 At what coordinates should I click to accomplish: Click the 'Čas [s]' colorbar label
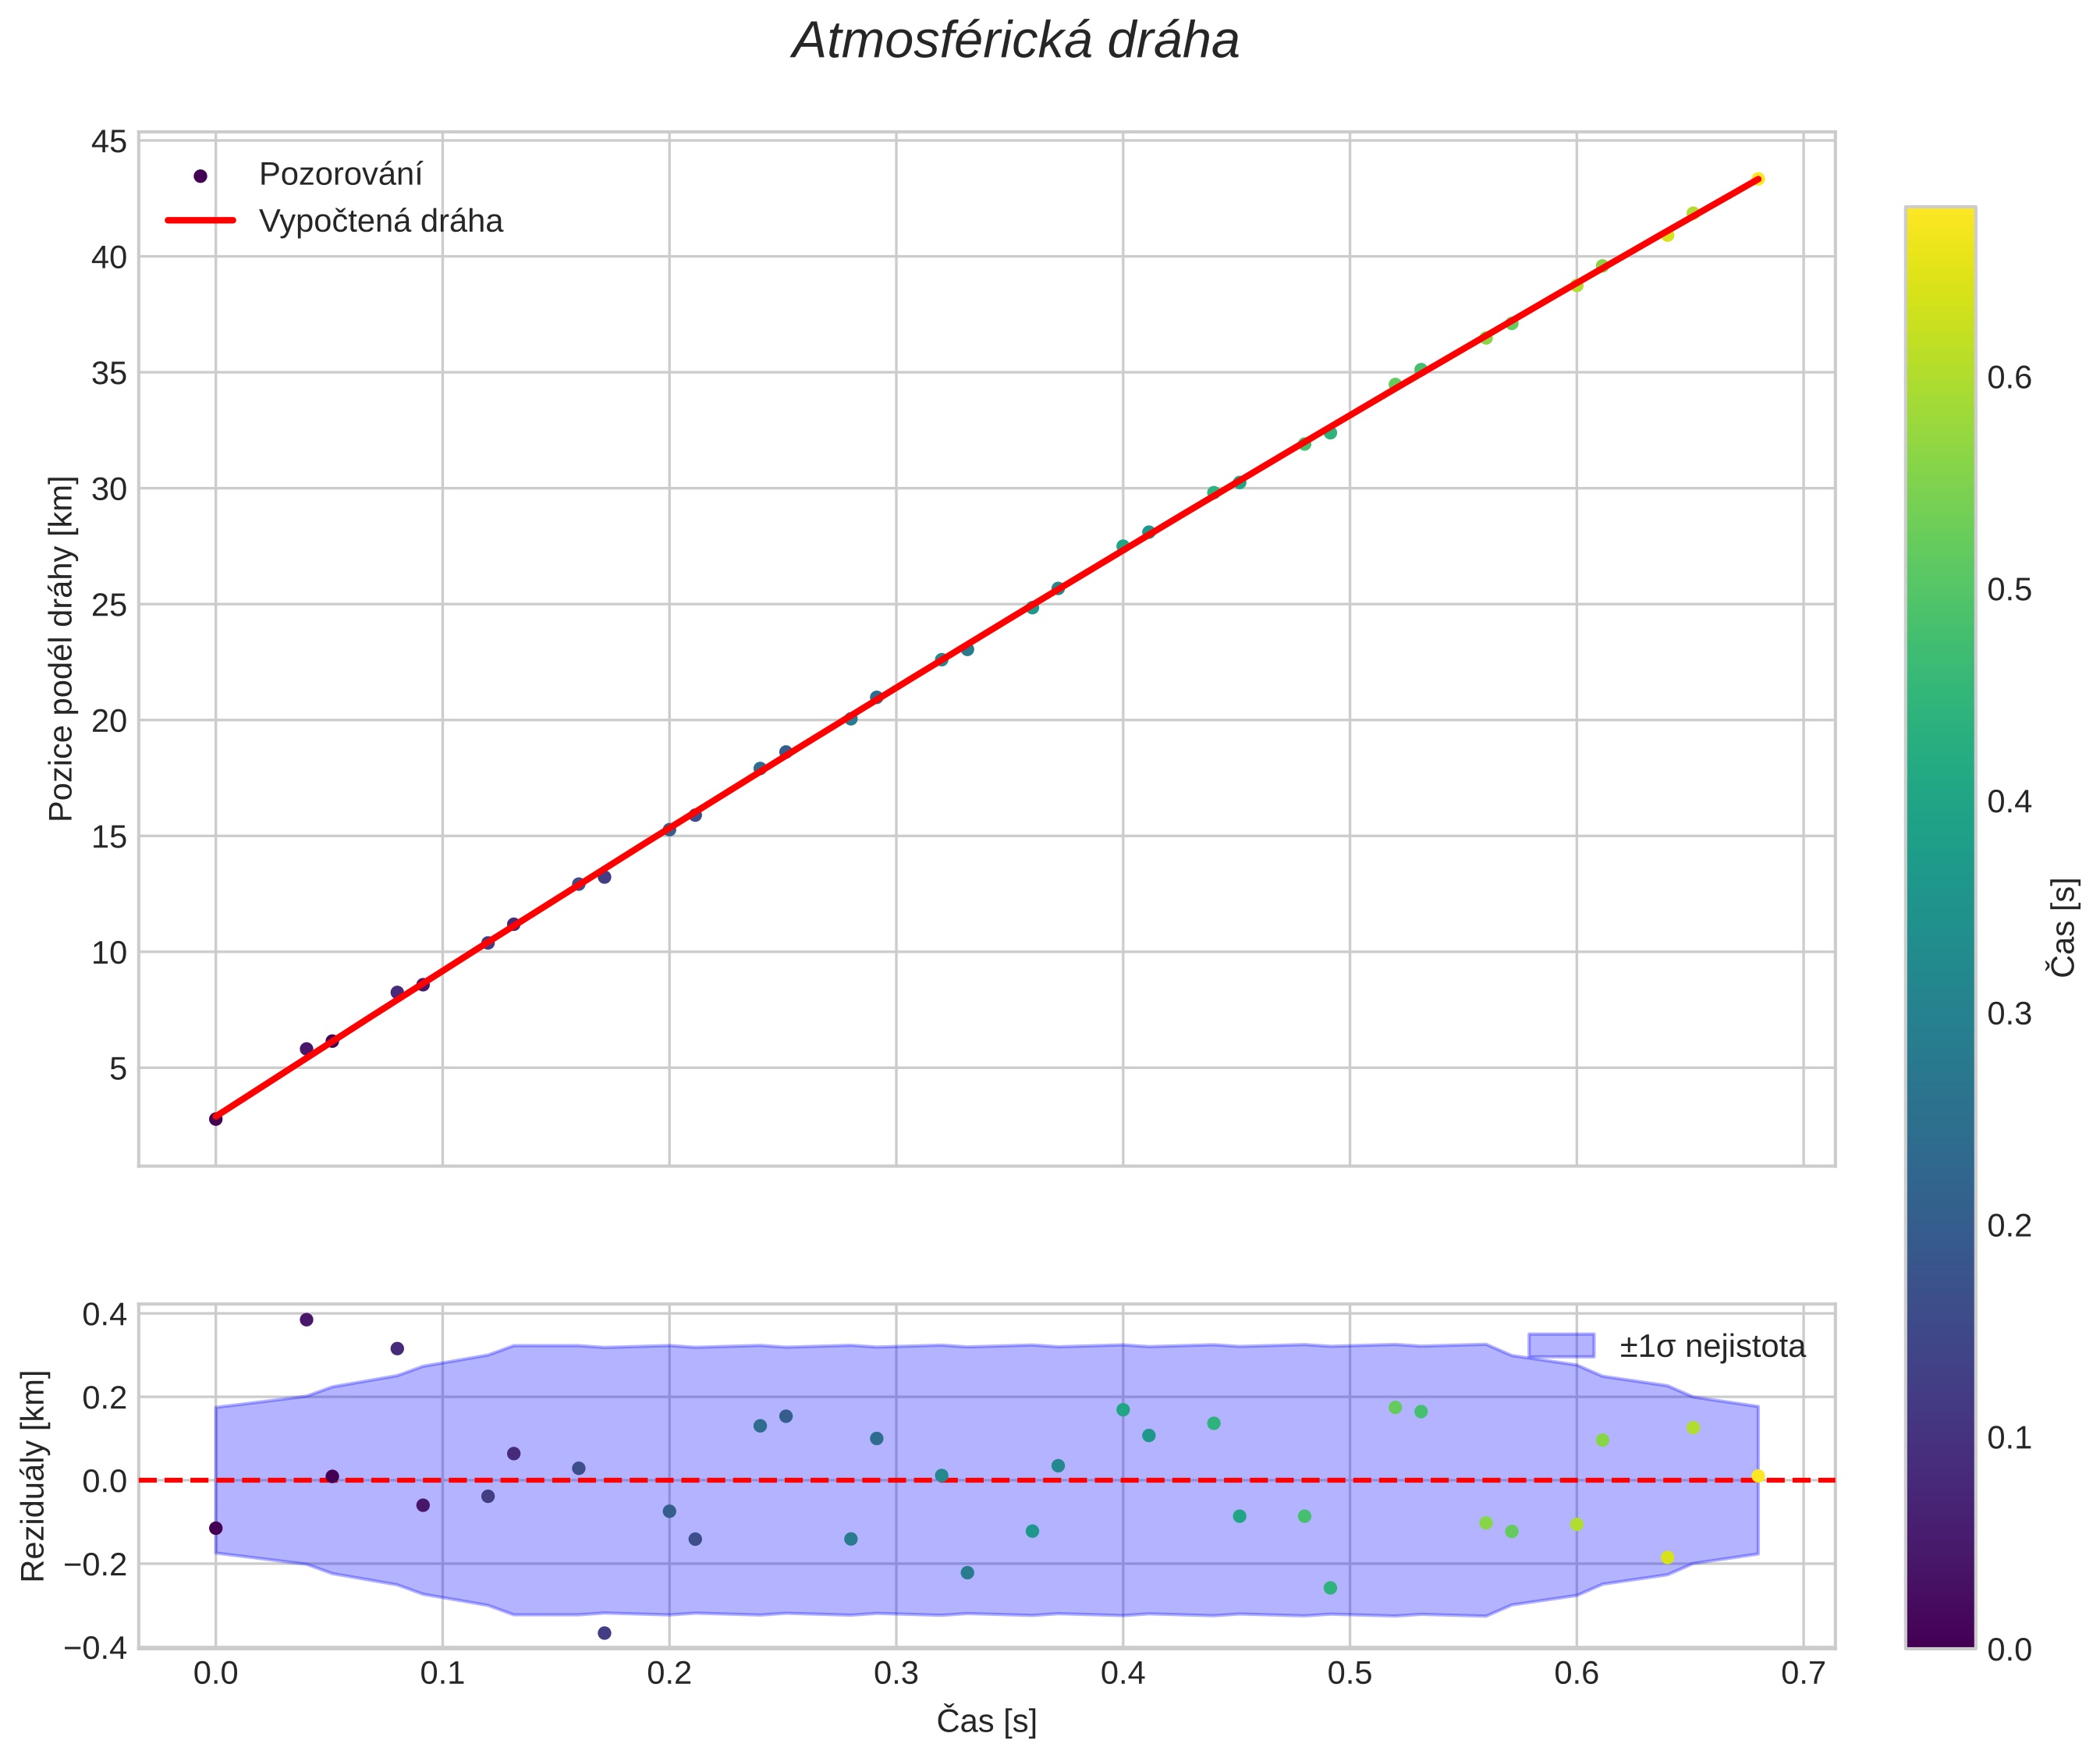click(x=2064, y=927)
